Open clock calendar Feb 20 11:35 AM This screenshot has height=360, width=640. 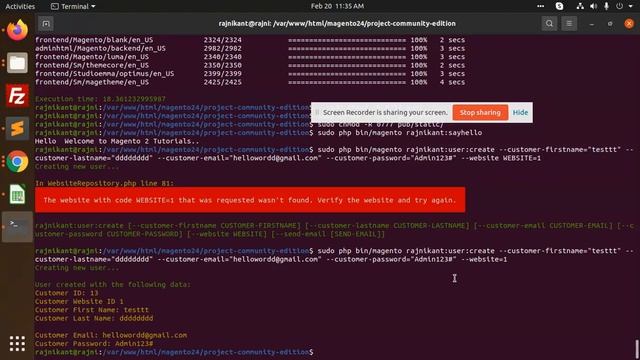337,6
